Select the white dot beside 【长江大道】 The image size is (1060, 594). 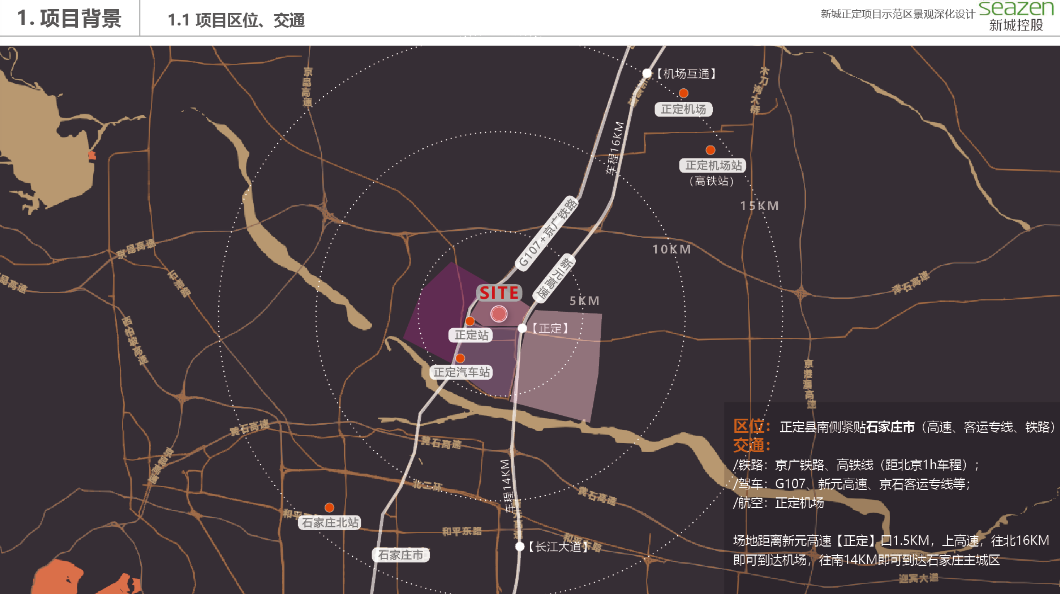coord(520,547)
